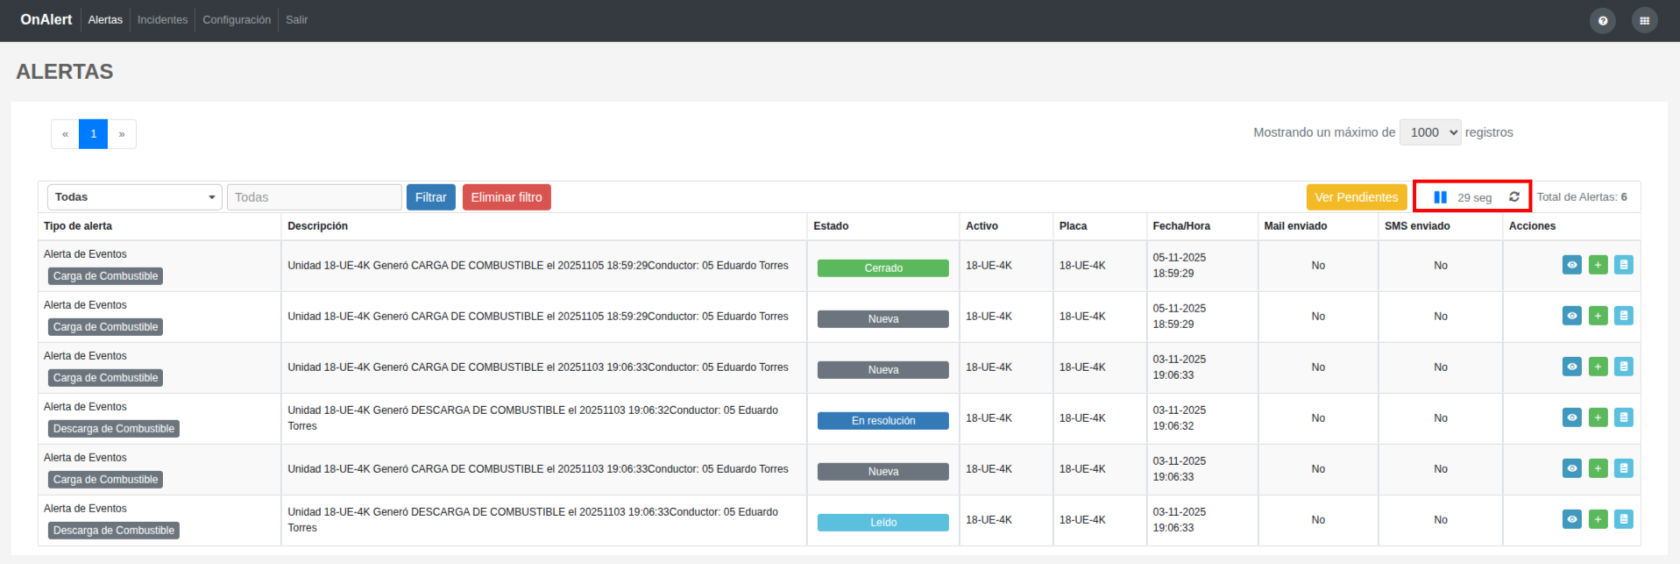Go to previous page with « button
The width and height of the screenshot is (1680, 564).
tap(65, 134)
